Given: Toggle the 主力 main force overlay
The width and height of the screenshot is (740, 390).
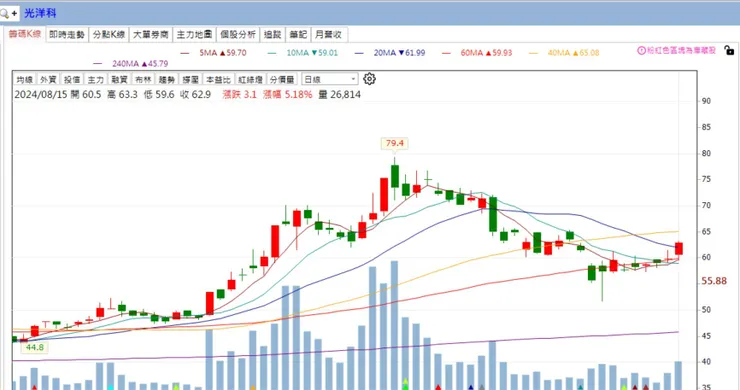Looking at the screenshot, I should [x=95, y=79].
